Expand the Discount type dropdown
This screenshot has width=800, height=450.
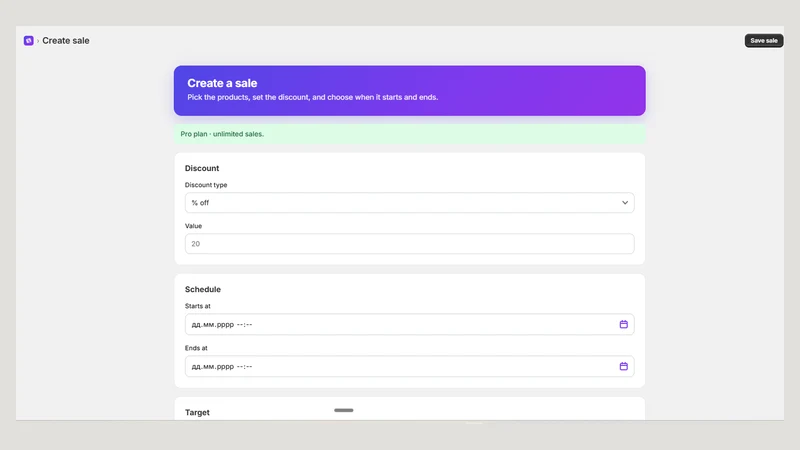tap(410, 203)
